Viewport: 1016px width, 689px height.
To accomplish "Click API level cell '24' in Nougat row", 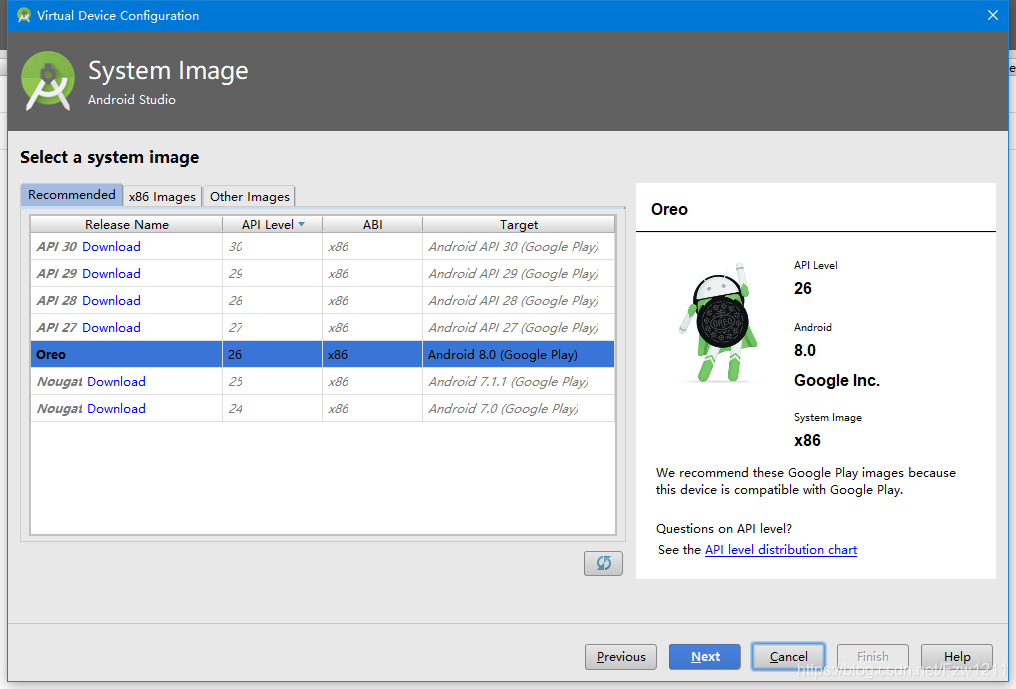I will pos(272,408).
